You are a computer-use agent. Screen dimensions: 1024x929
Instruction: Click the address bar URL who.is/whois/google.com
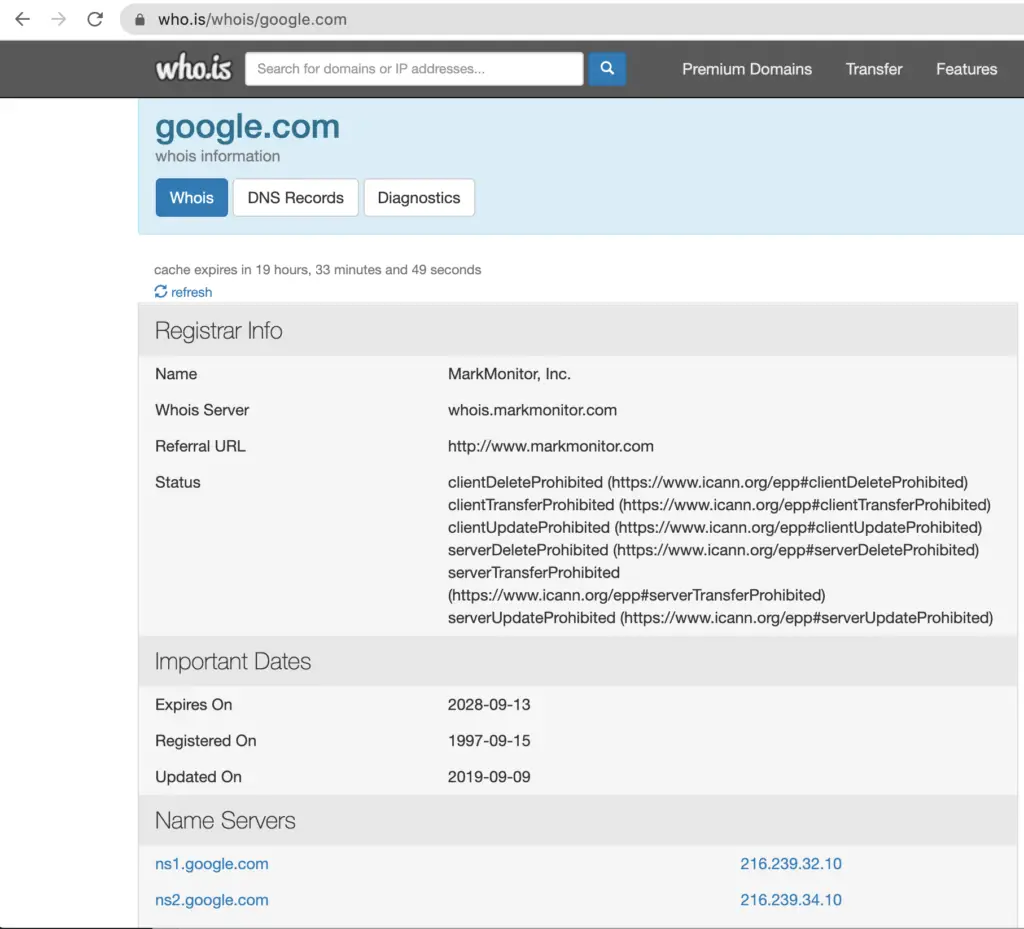[x=252, y=20]
